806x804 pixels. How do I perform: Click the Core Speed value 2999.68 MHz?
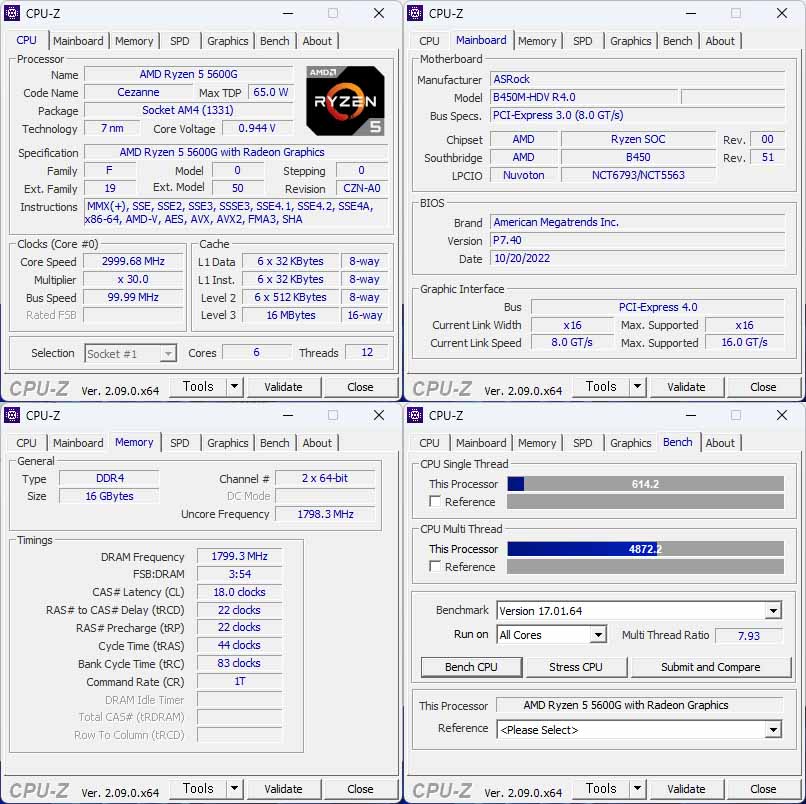click(133, 261)
